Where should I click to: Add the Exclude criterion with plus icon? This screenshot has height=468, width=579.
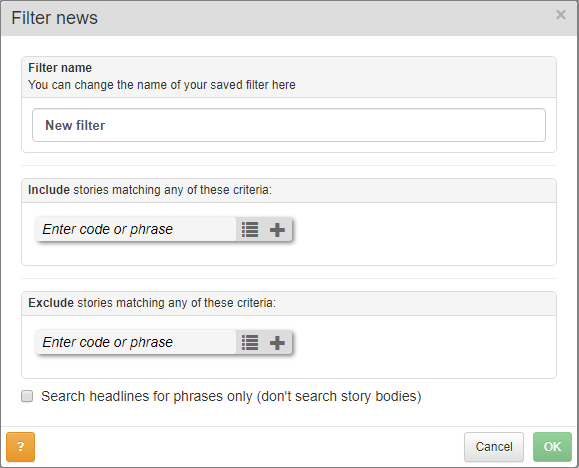pyautogui.click(x=277, y=342)
